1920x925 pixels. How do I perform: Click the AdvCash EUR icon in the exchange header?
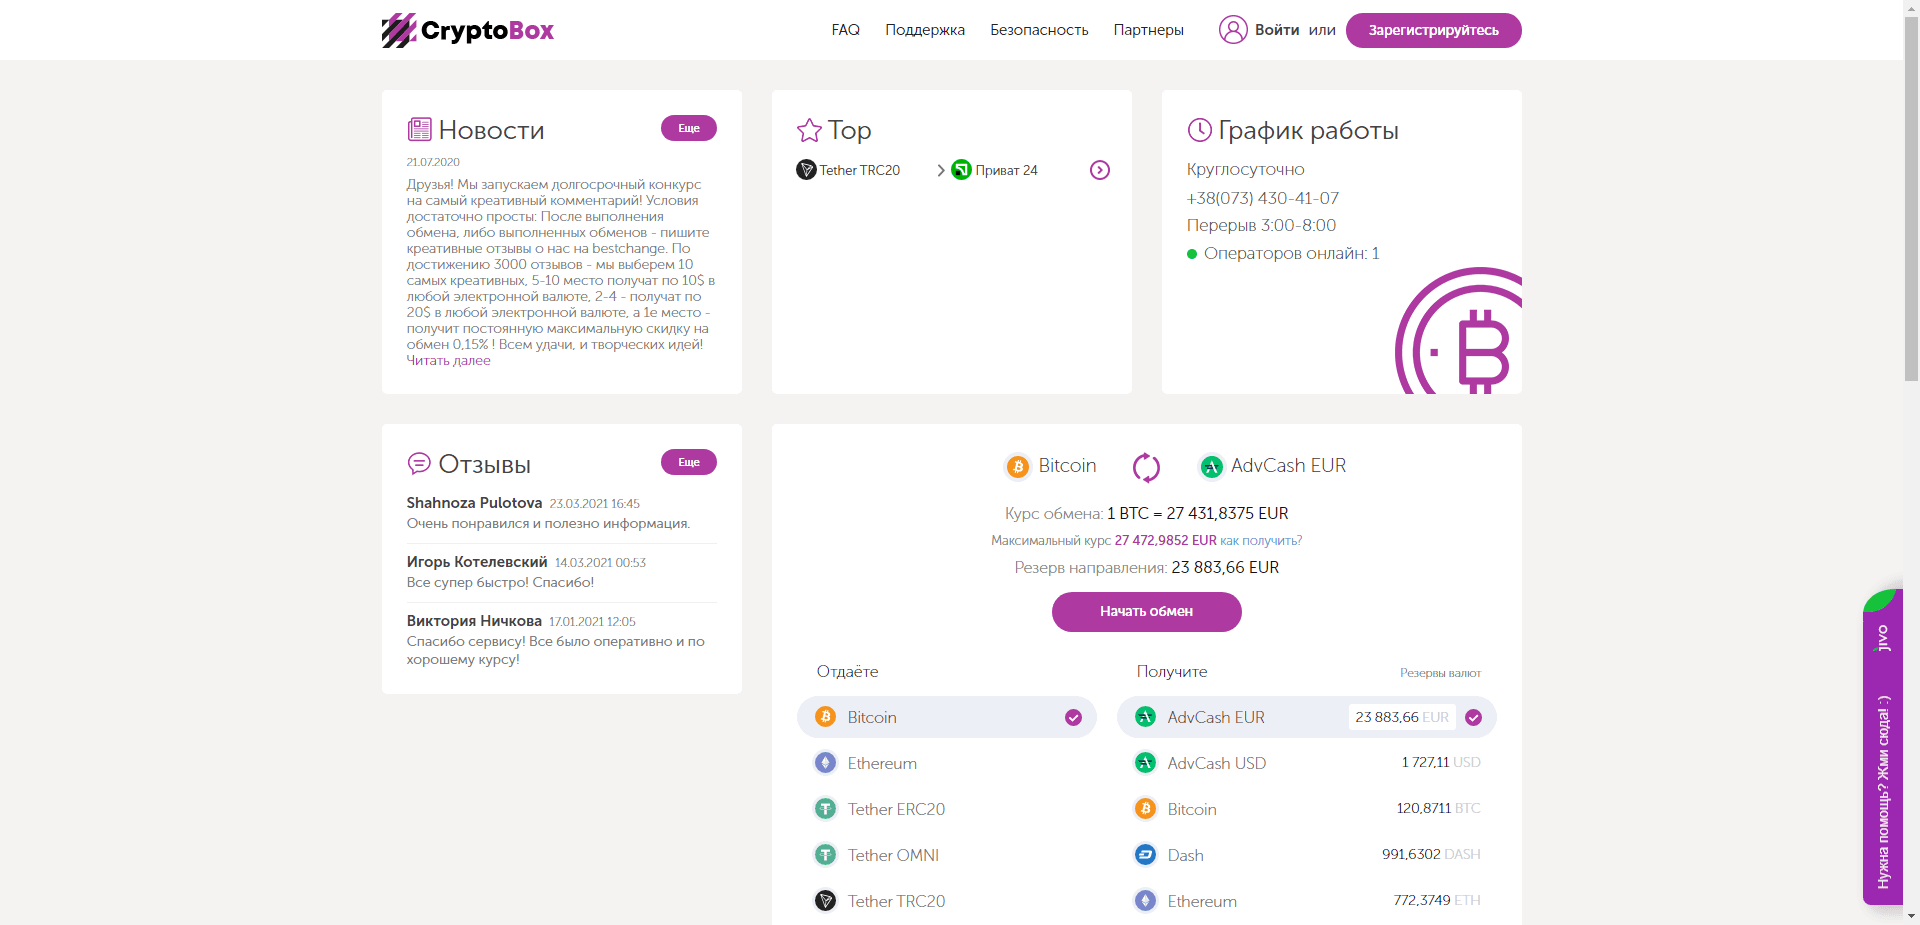[1212, 466]
